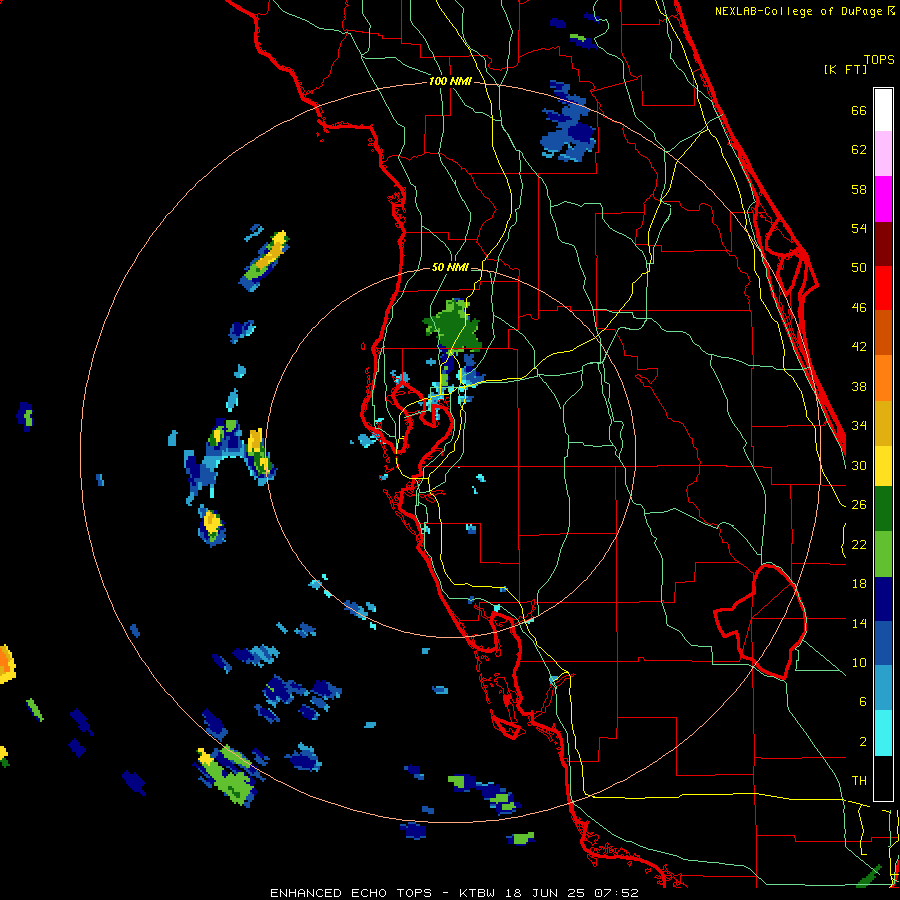The image size is (900, 900).
Task: Pick the magenta swatch in the legend
Action: [x=883, y=199]
